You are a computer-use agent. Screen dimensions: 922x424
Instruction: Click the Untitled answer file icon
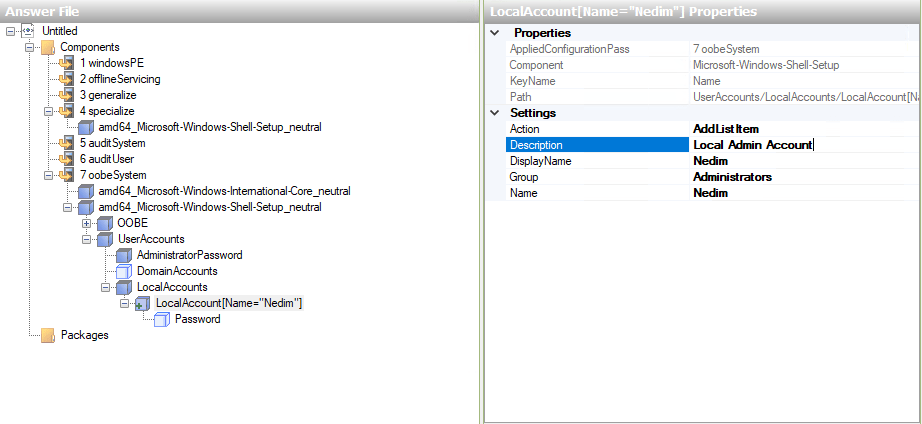click(x=28, y=31)
